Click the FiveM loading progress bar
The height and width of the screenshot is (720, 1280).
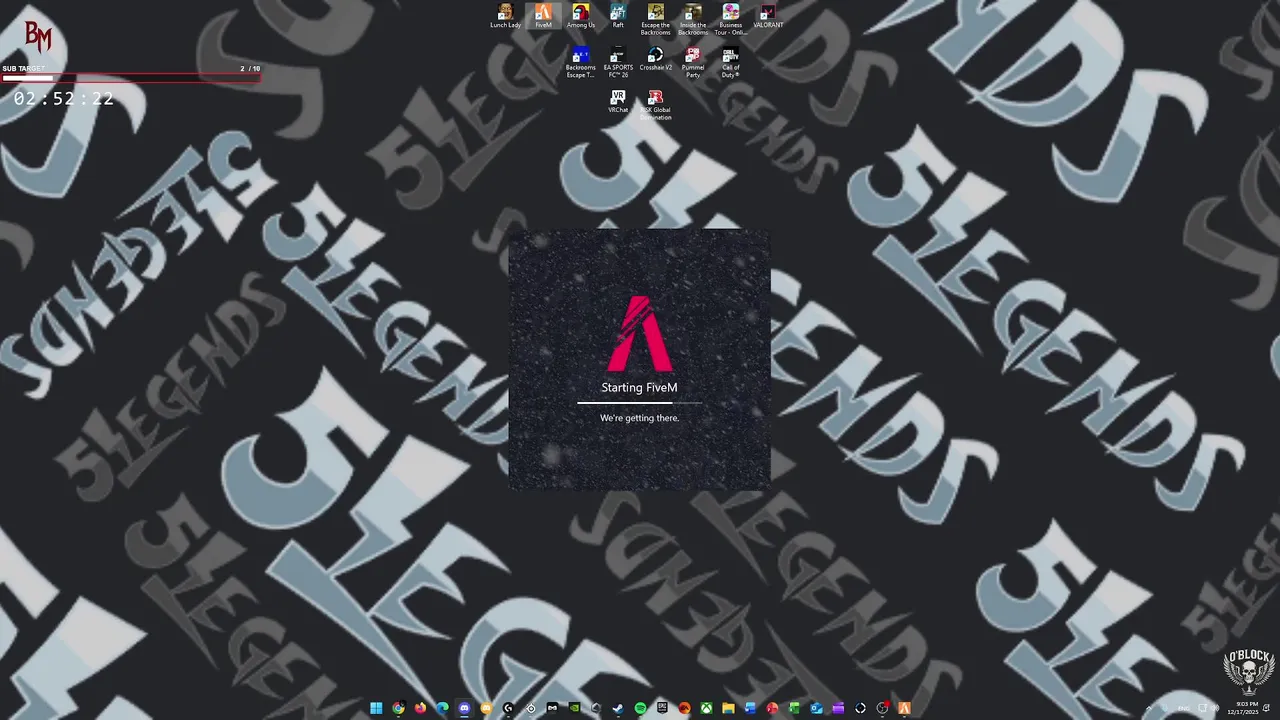tap(639, 403)
